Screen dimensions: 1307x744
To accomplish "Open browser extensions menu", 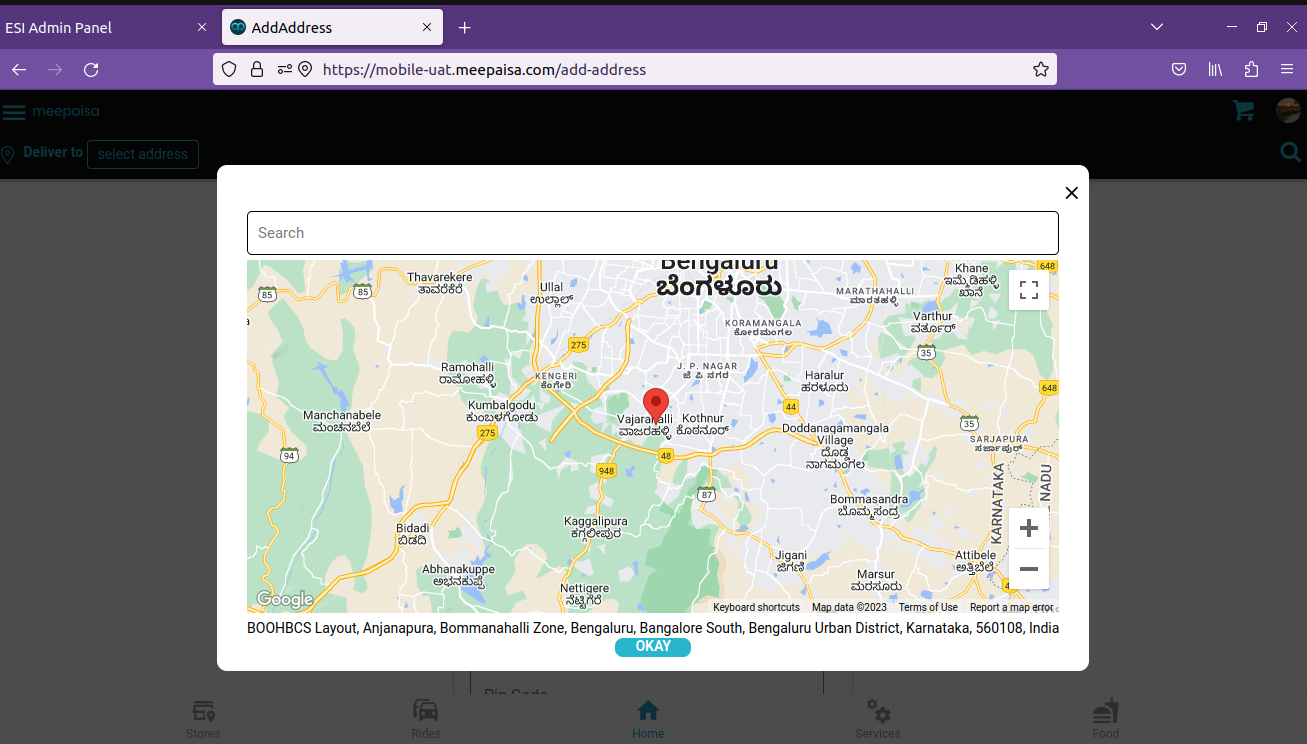I will pyautogui.click(x=1251, y=69).
